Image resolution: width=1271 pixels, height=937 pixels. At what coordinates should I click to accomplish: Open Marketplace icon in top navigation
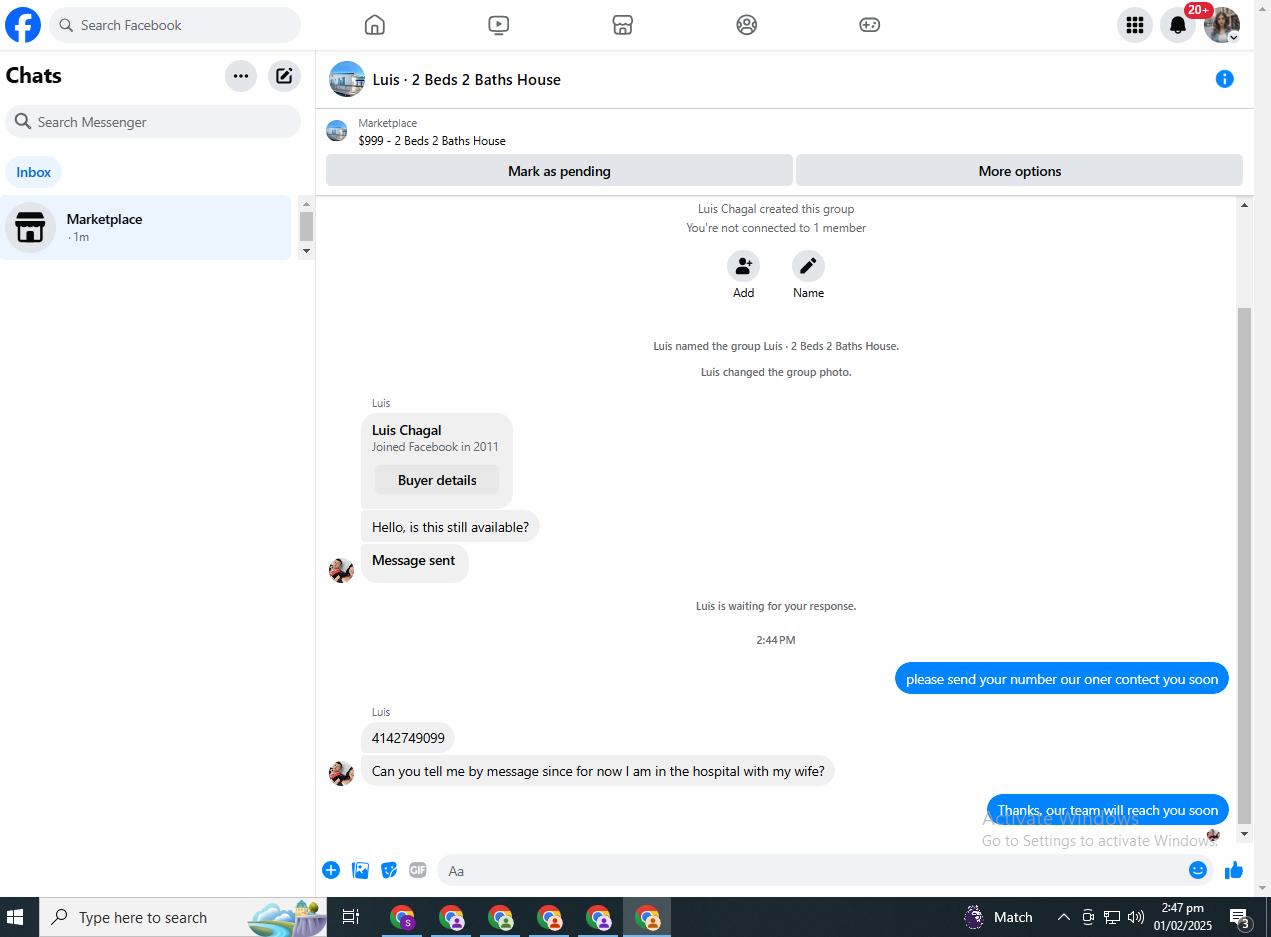click(x=623, y=25)
